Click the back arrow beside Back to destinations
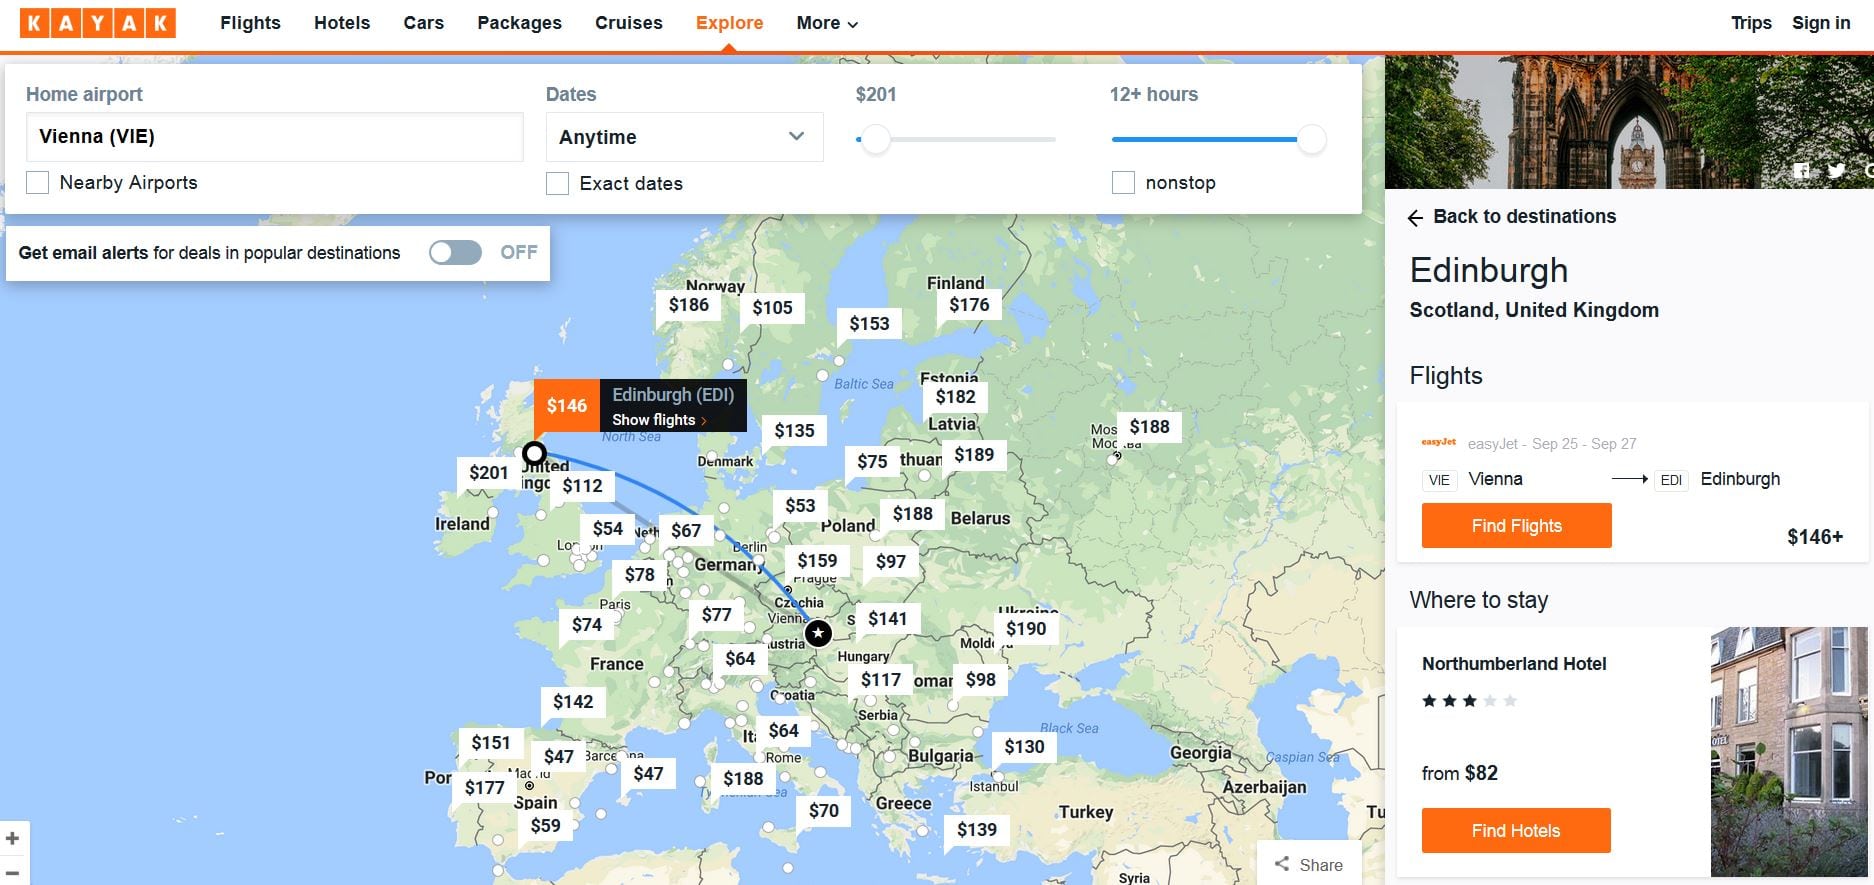Screen dimensions: 1874x885 [1415, 218]
